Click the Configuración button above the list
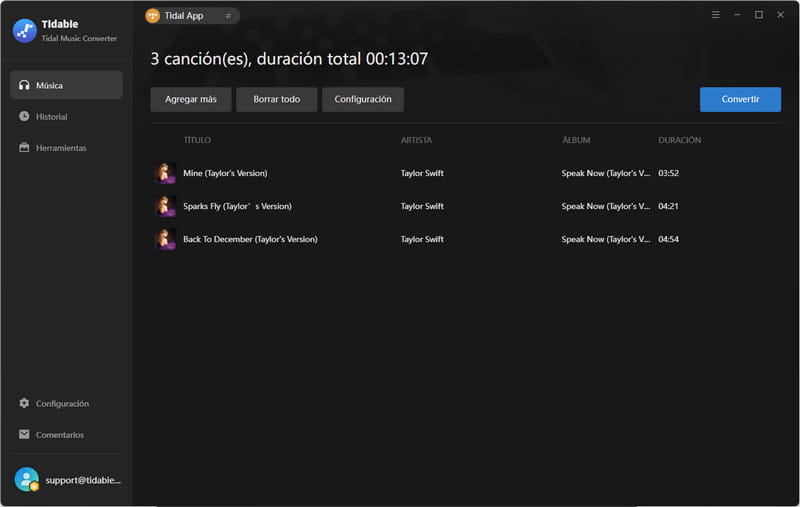The width and height of the screenshot is (800, 507). click(x=363, y=99)
